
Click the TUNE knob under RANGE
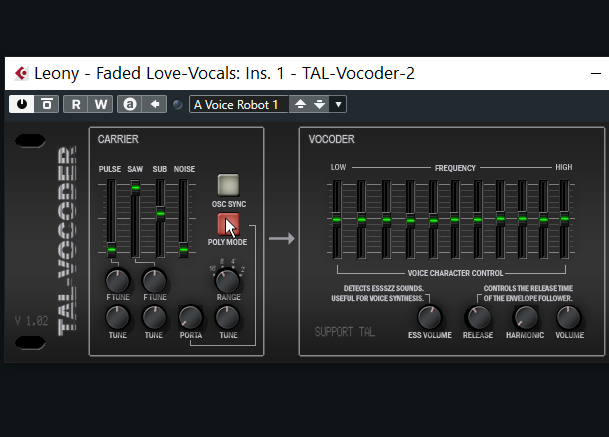pyautogui.click(x=227, y=317)
